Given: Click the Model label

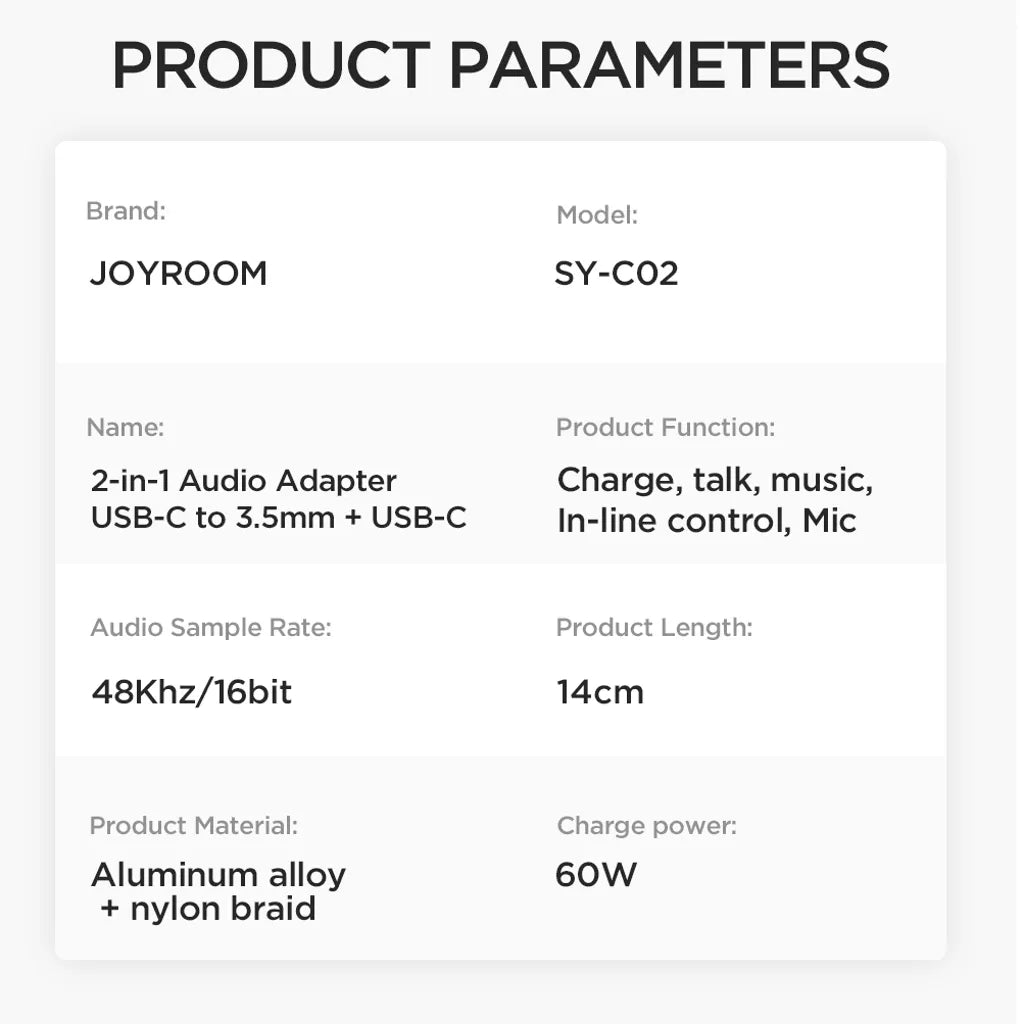Looking at the screenshot, I should click(597, 215).
